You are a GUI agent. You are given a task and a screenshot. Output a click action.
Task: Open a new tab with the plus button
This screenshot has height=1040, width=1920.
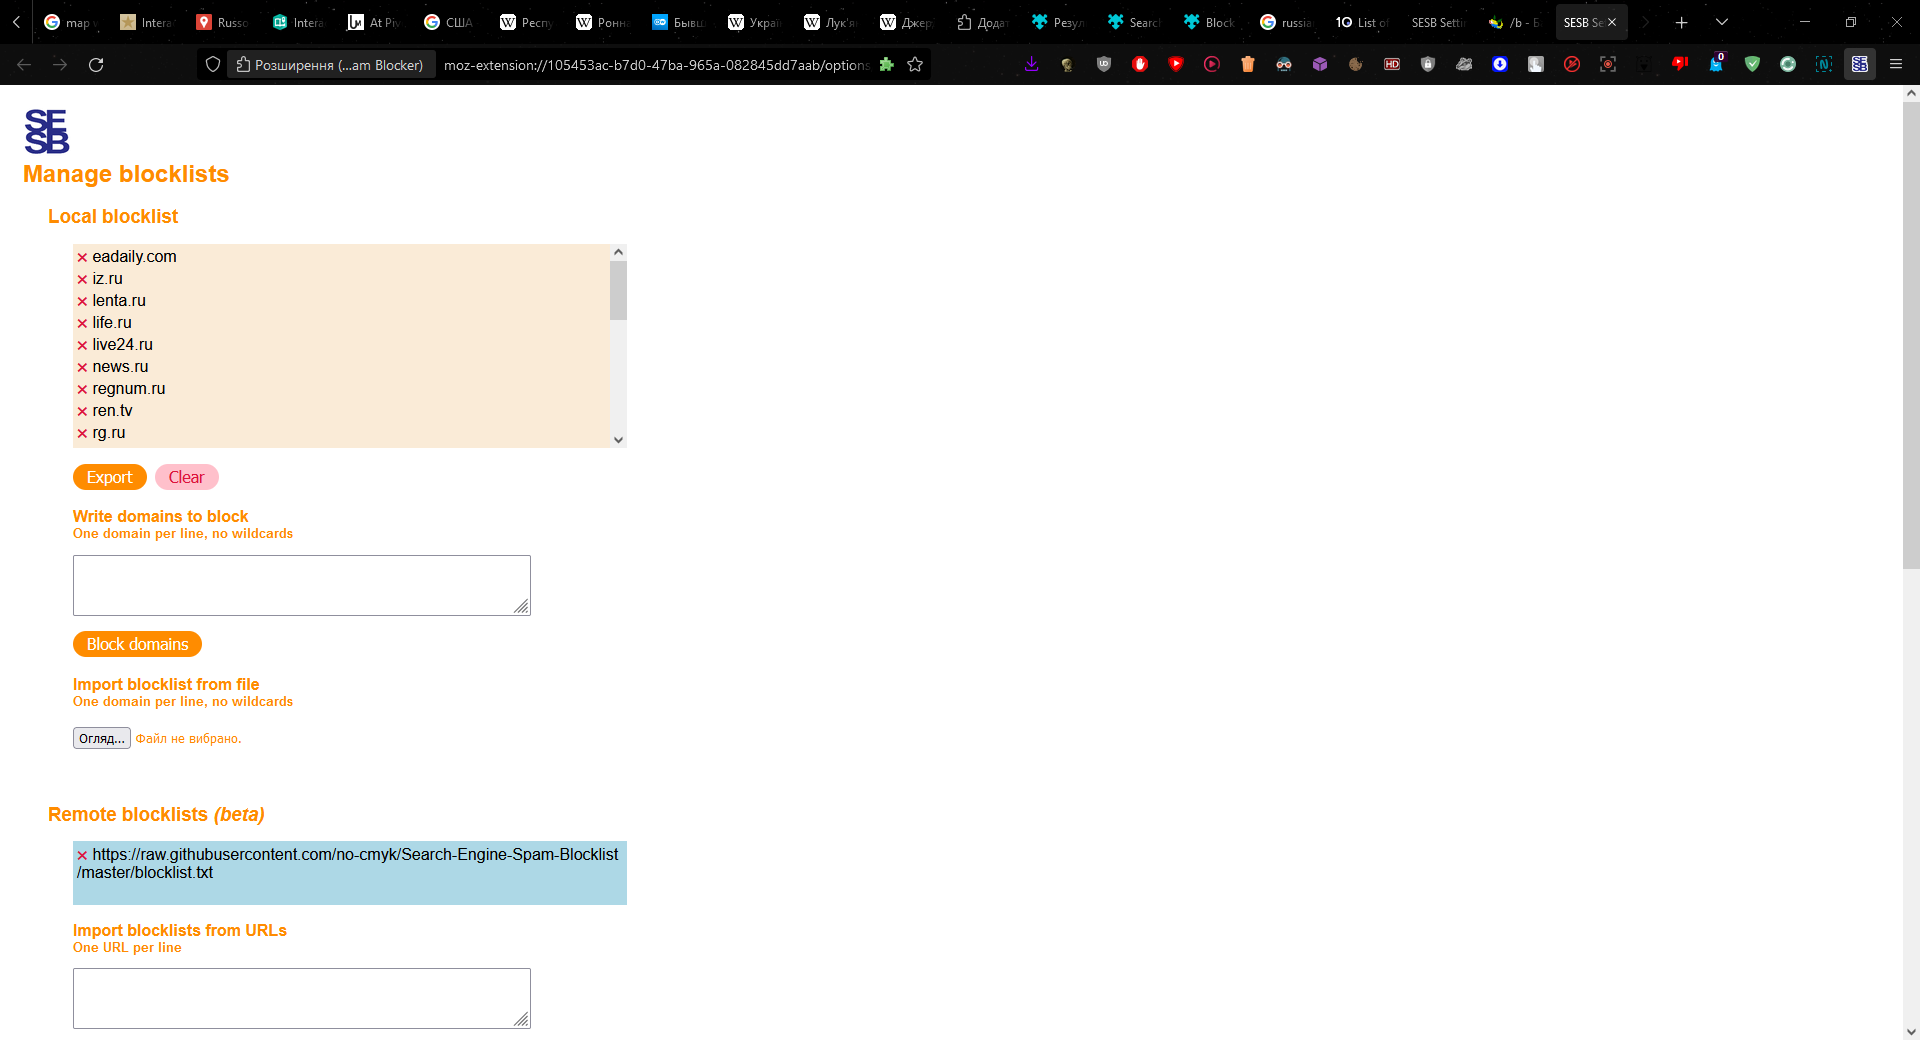tap(1682, 22)
